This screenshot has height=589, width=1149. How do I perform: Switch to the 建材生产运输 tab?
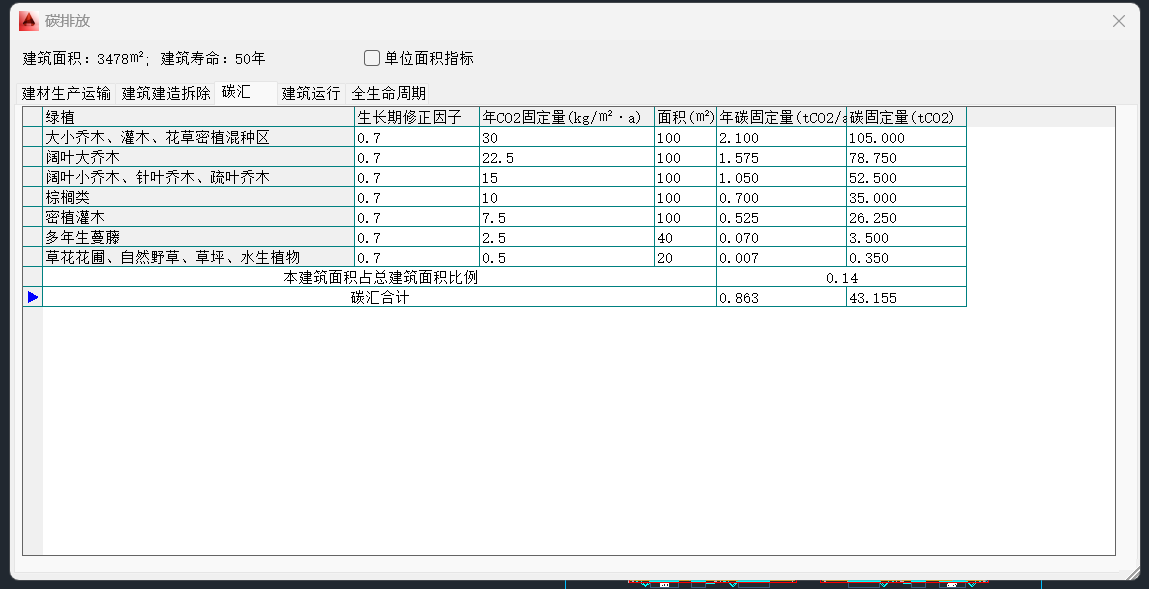point(67,94)
